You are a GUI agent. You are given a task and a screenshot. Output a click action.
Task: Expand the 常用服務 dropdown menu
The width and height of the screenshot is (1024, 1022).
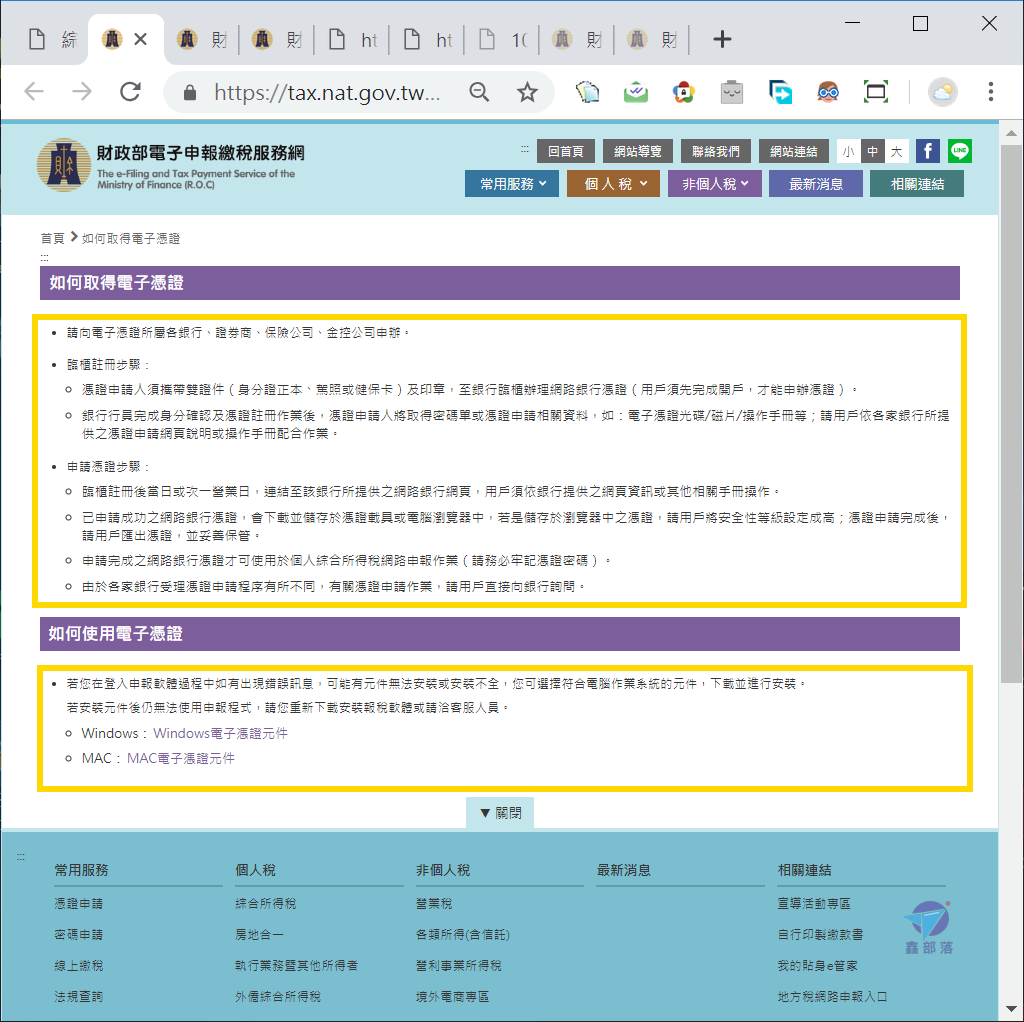coord(511,183)
